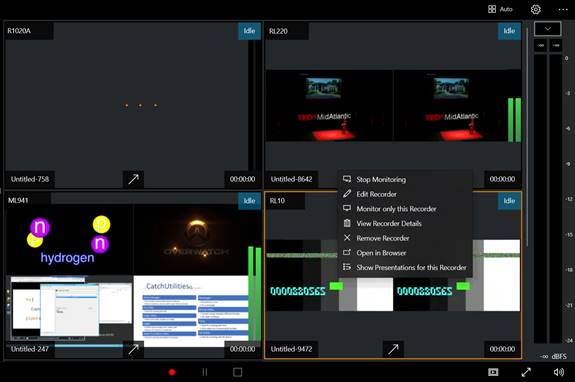The height and width of the screenshot is (382, 575).
Task: Click the Idle status badge on ML941
Action: (249, 201)
